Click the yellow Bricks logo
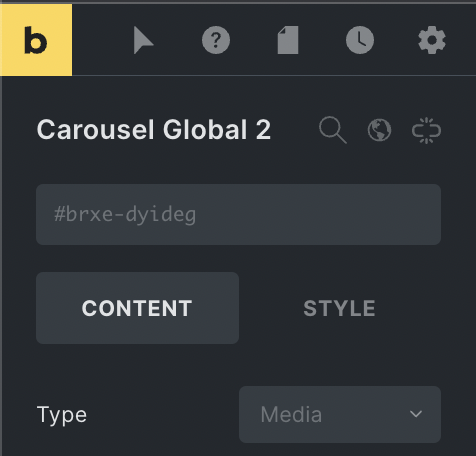The image size is (476, 456). click(x=36, y=40)
